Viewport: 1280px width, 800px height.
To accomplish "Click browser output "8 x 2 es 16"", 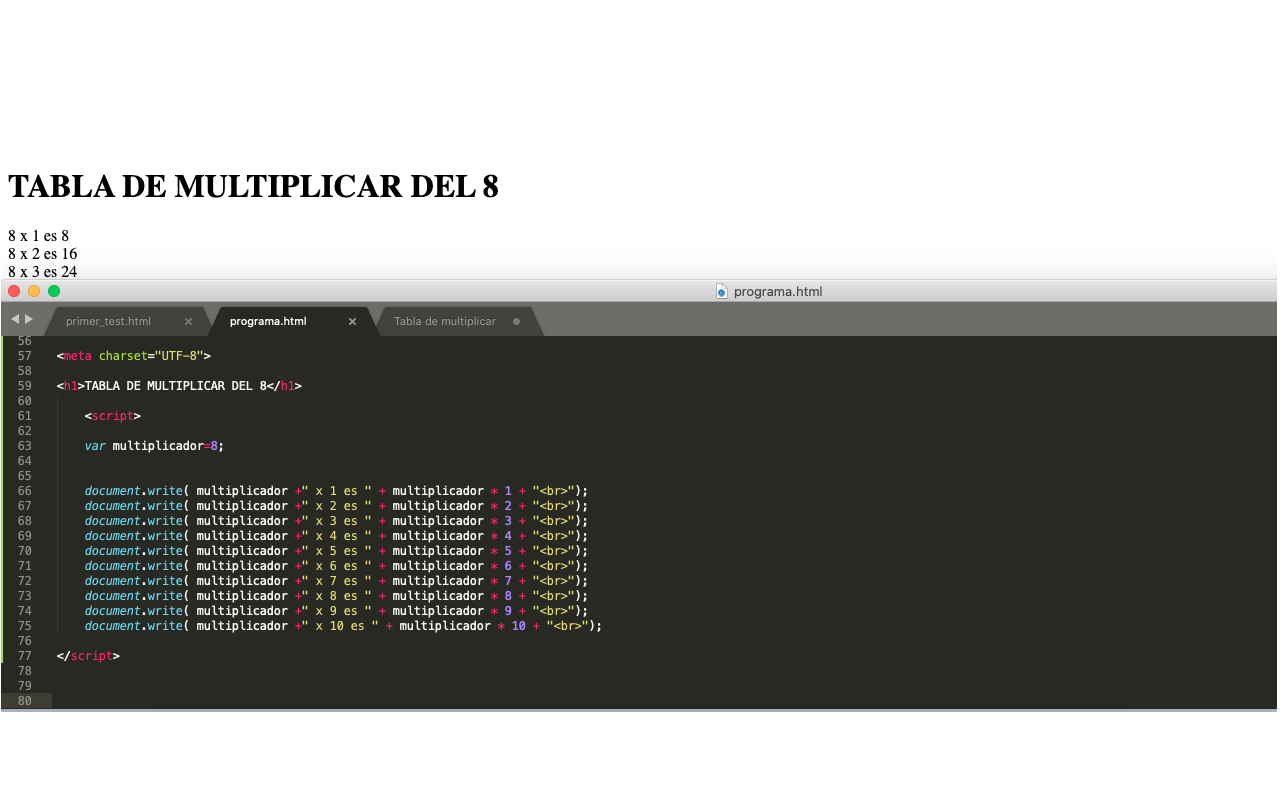I will pos(42,254).
